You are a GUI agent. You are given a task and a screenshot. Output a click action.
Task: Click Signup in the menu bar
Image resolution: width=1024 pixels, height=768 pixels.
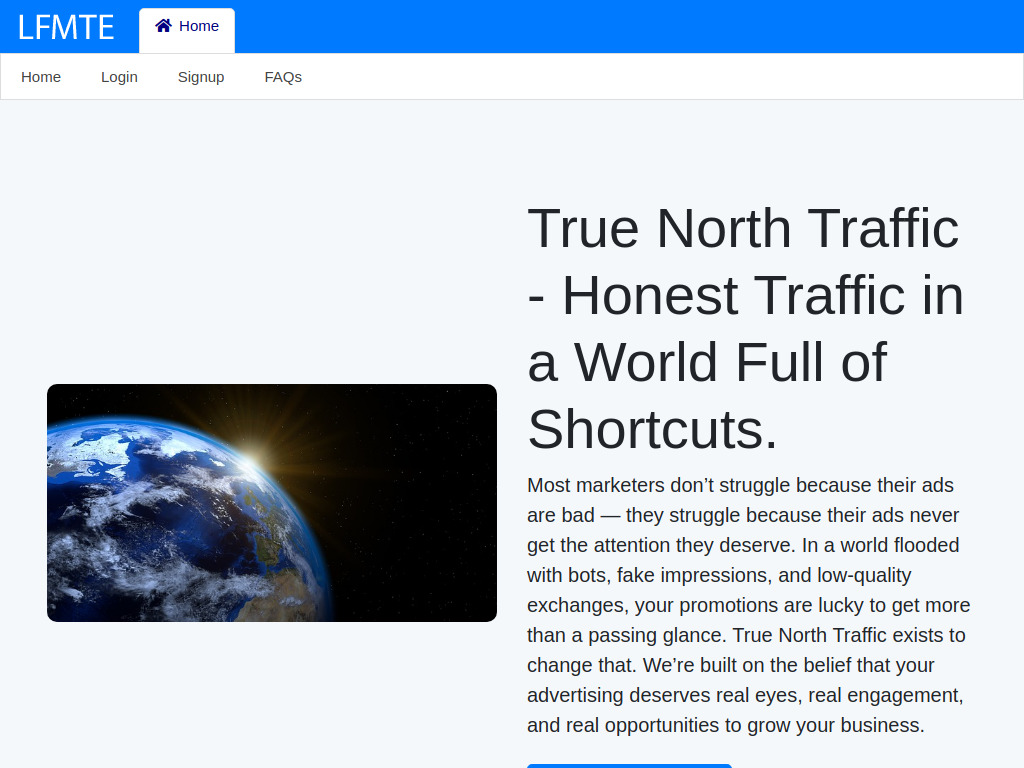pyautogui.click(x=200, y=76)
